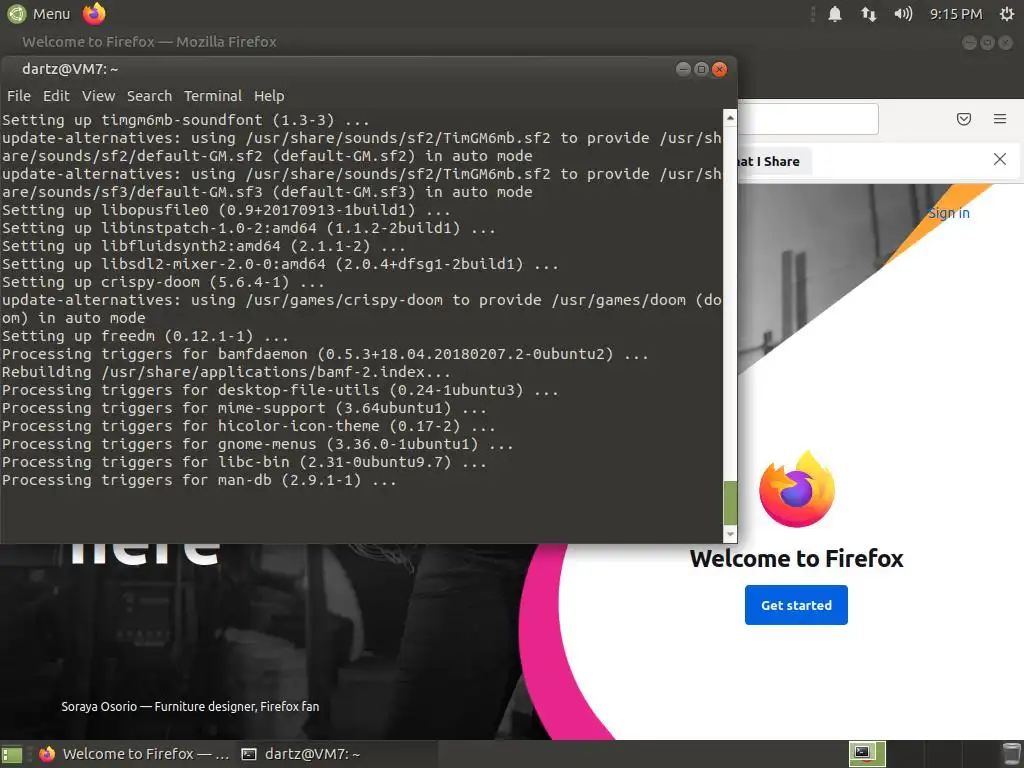Open the network connections indicator
1024x768 pixels.
(869, 14)
